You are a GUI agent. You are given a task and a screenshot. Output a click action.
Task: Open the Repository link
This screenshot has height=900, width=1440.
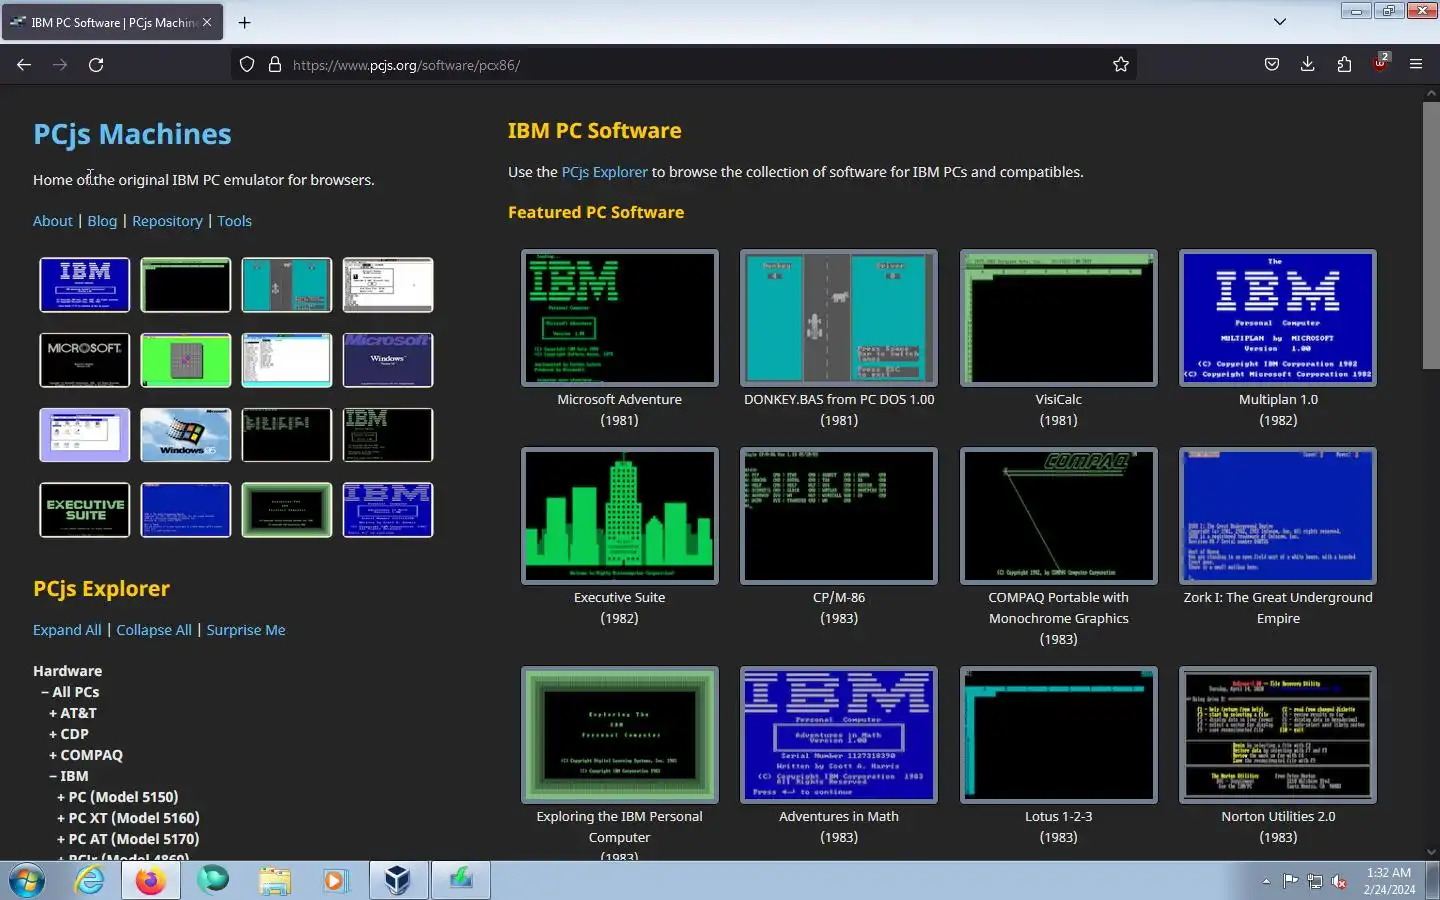pyautogui.click(x=167, y=221)
